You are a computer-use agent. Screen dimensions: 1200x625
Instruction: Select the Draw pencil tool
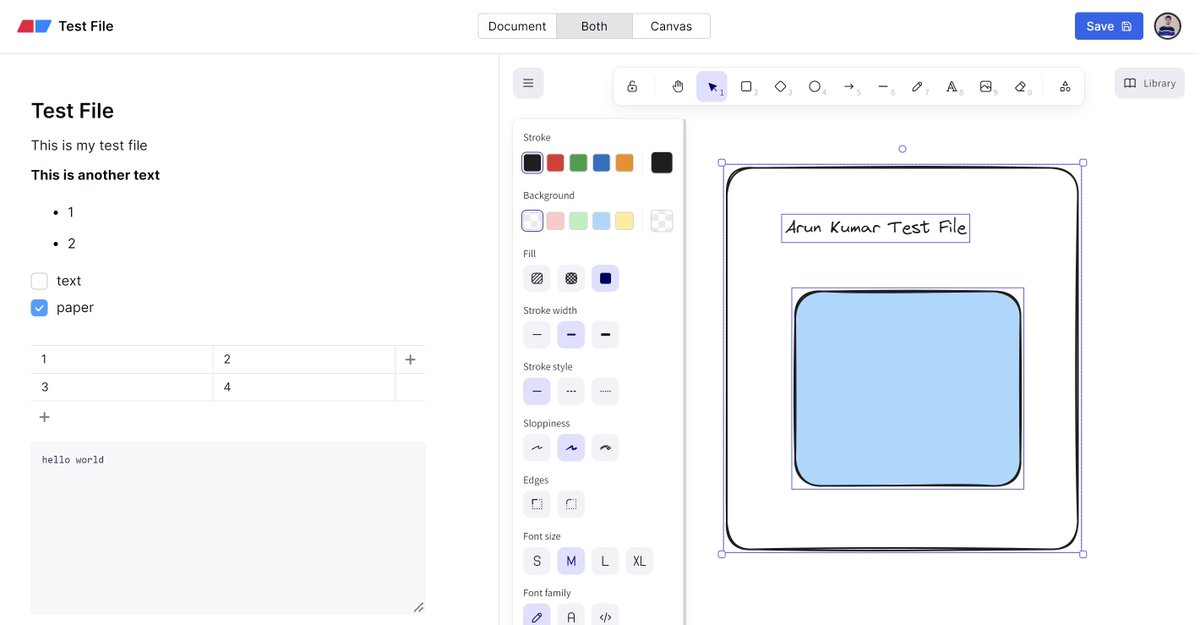pyautogui.click(x=917, y=87)
